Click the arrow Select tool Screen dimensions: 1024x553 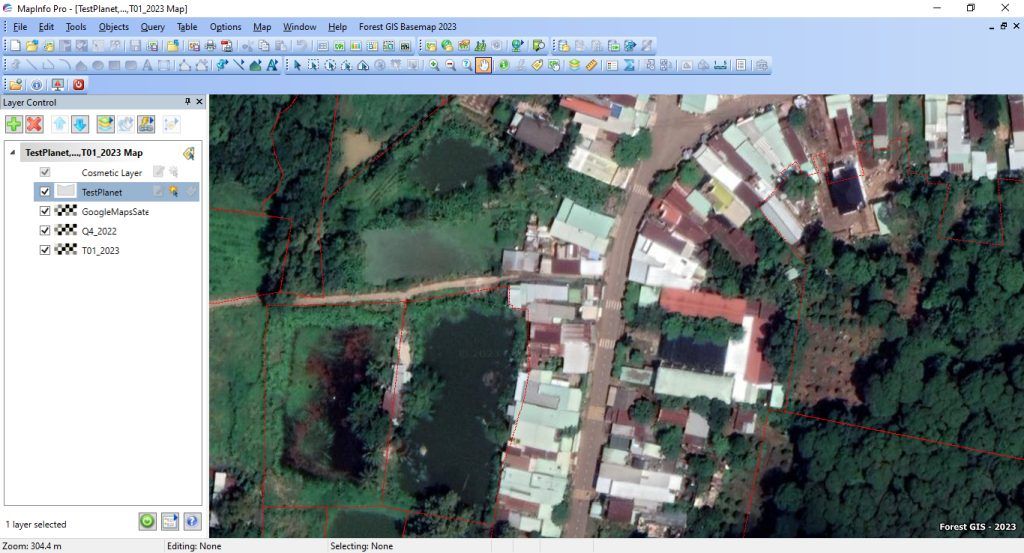[296, 65]
